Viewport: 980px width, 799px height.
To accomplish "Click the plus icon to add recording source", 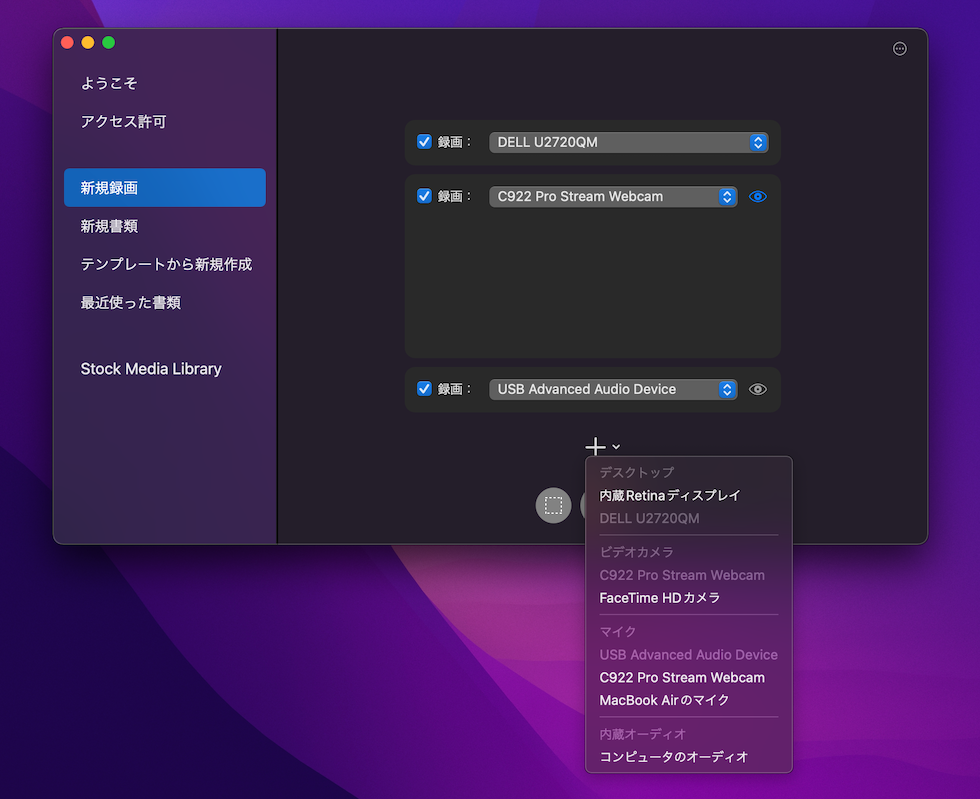I will click(x=597, y=446).
